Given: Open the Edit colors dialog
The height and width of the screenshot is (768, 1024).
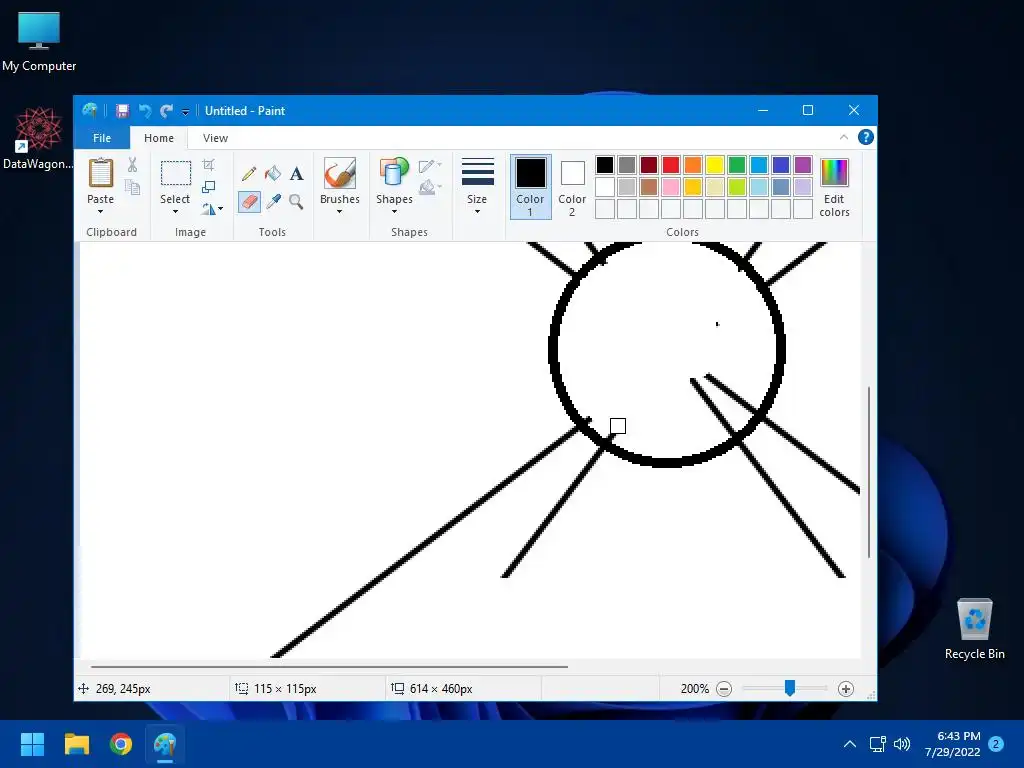Looking at the screenshot, I should tap(834, 187).
